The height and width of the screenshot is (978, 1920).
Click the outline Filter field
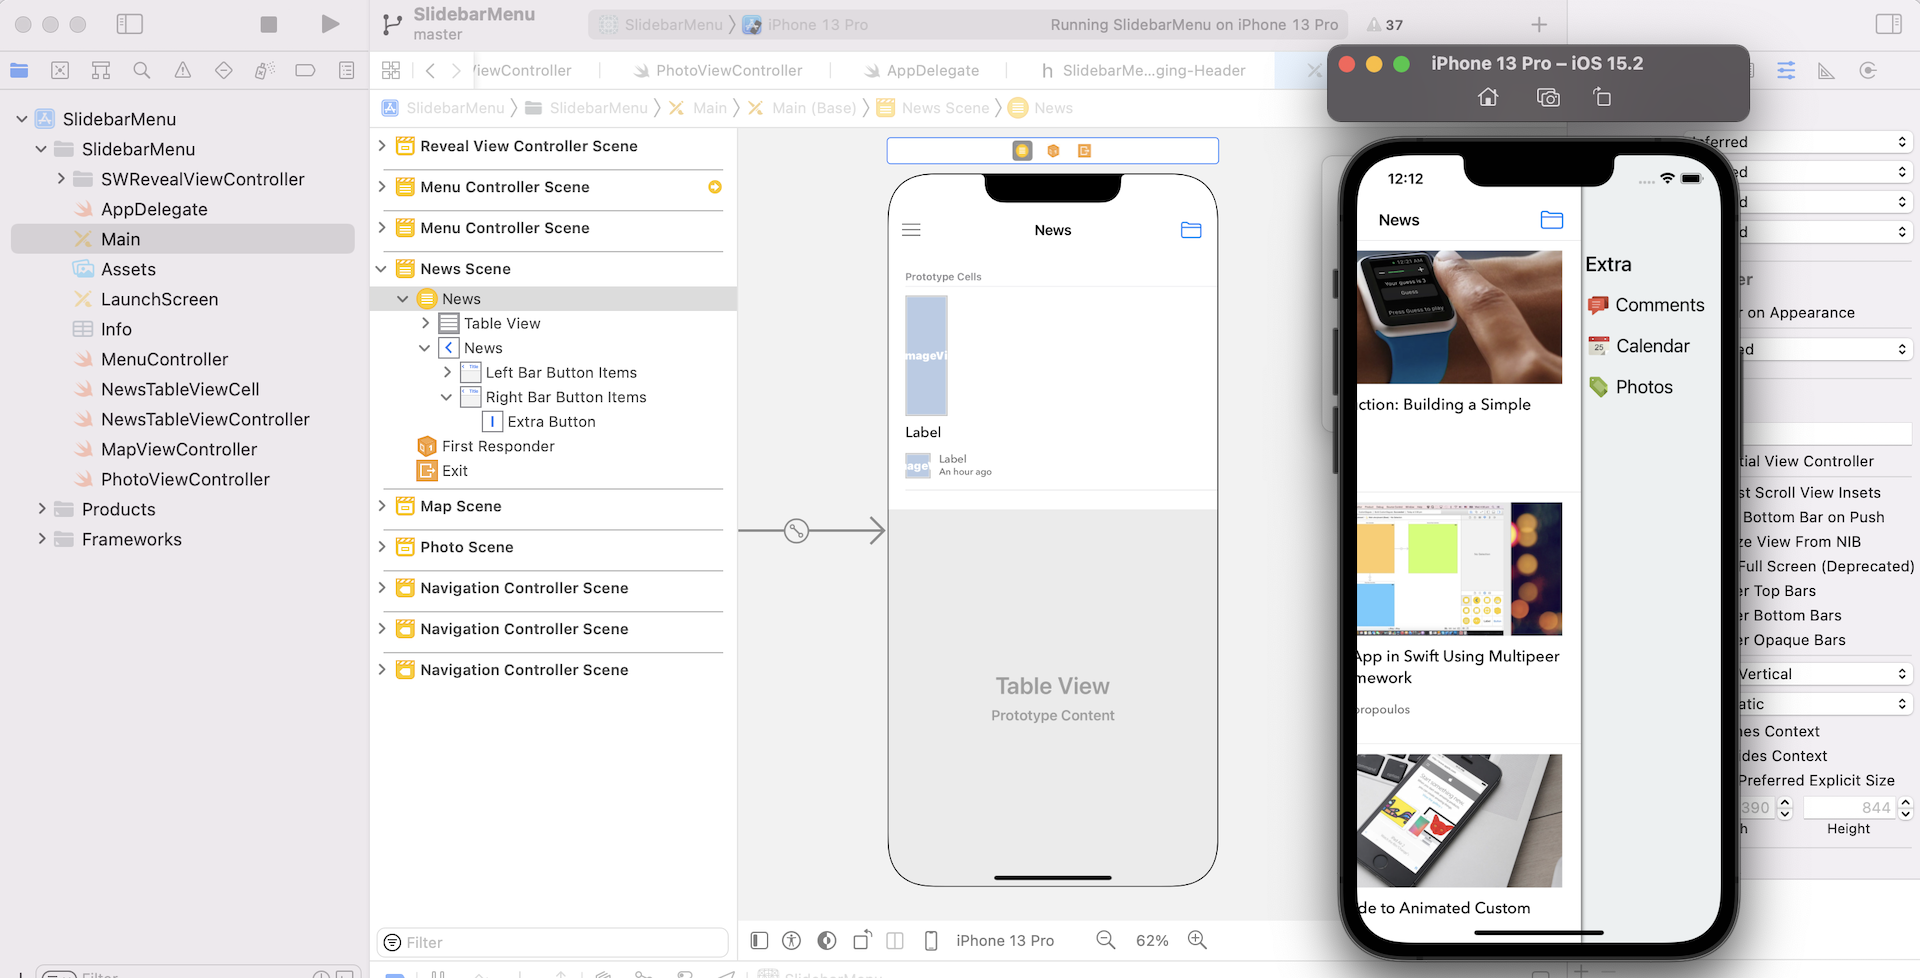(553, 942)
